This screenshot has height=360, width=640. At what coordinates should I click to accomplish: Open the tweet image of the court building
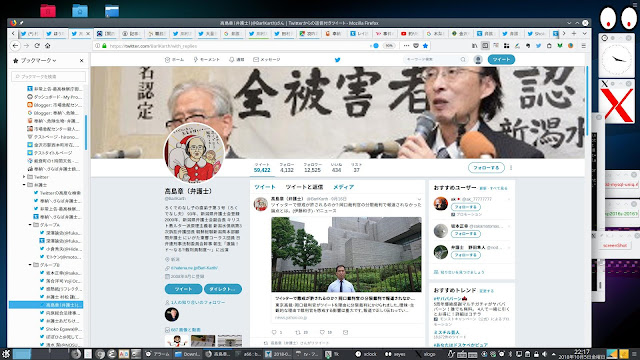click(346, 254)
